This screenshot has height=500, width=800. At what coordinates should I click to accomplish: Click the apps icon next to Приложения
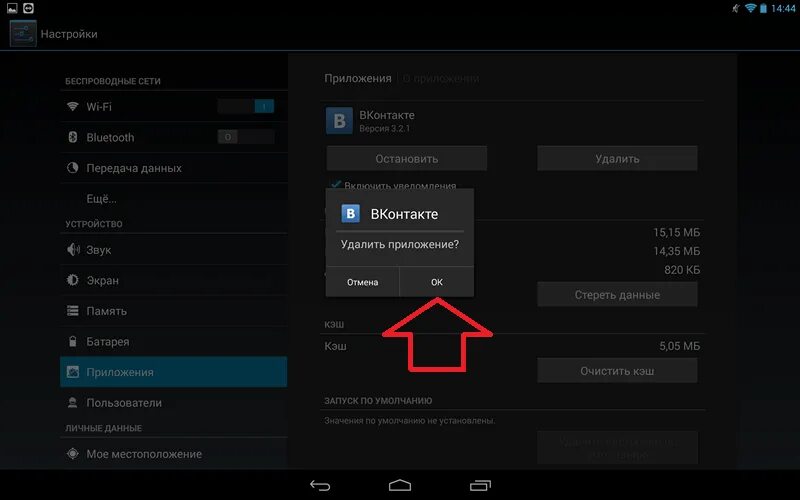point(72,372)
